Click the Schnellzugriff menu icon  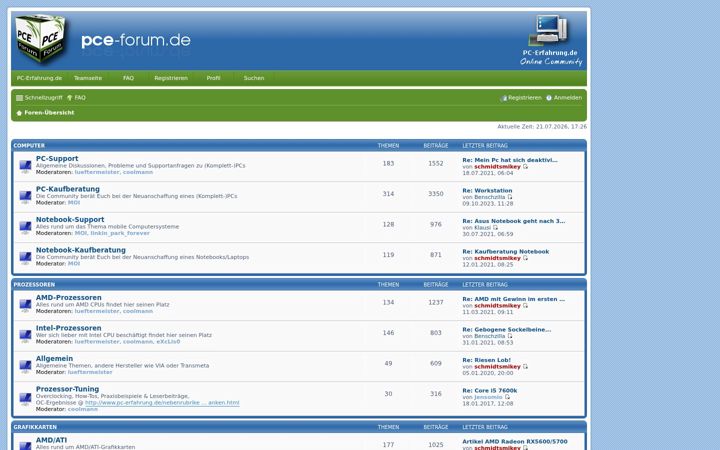19,98
